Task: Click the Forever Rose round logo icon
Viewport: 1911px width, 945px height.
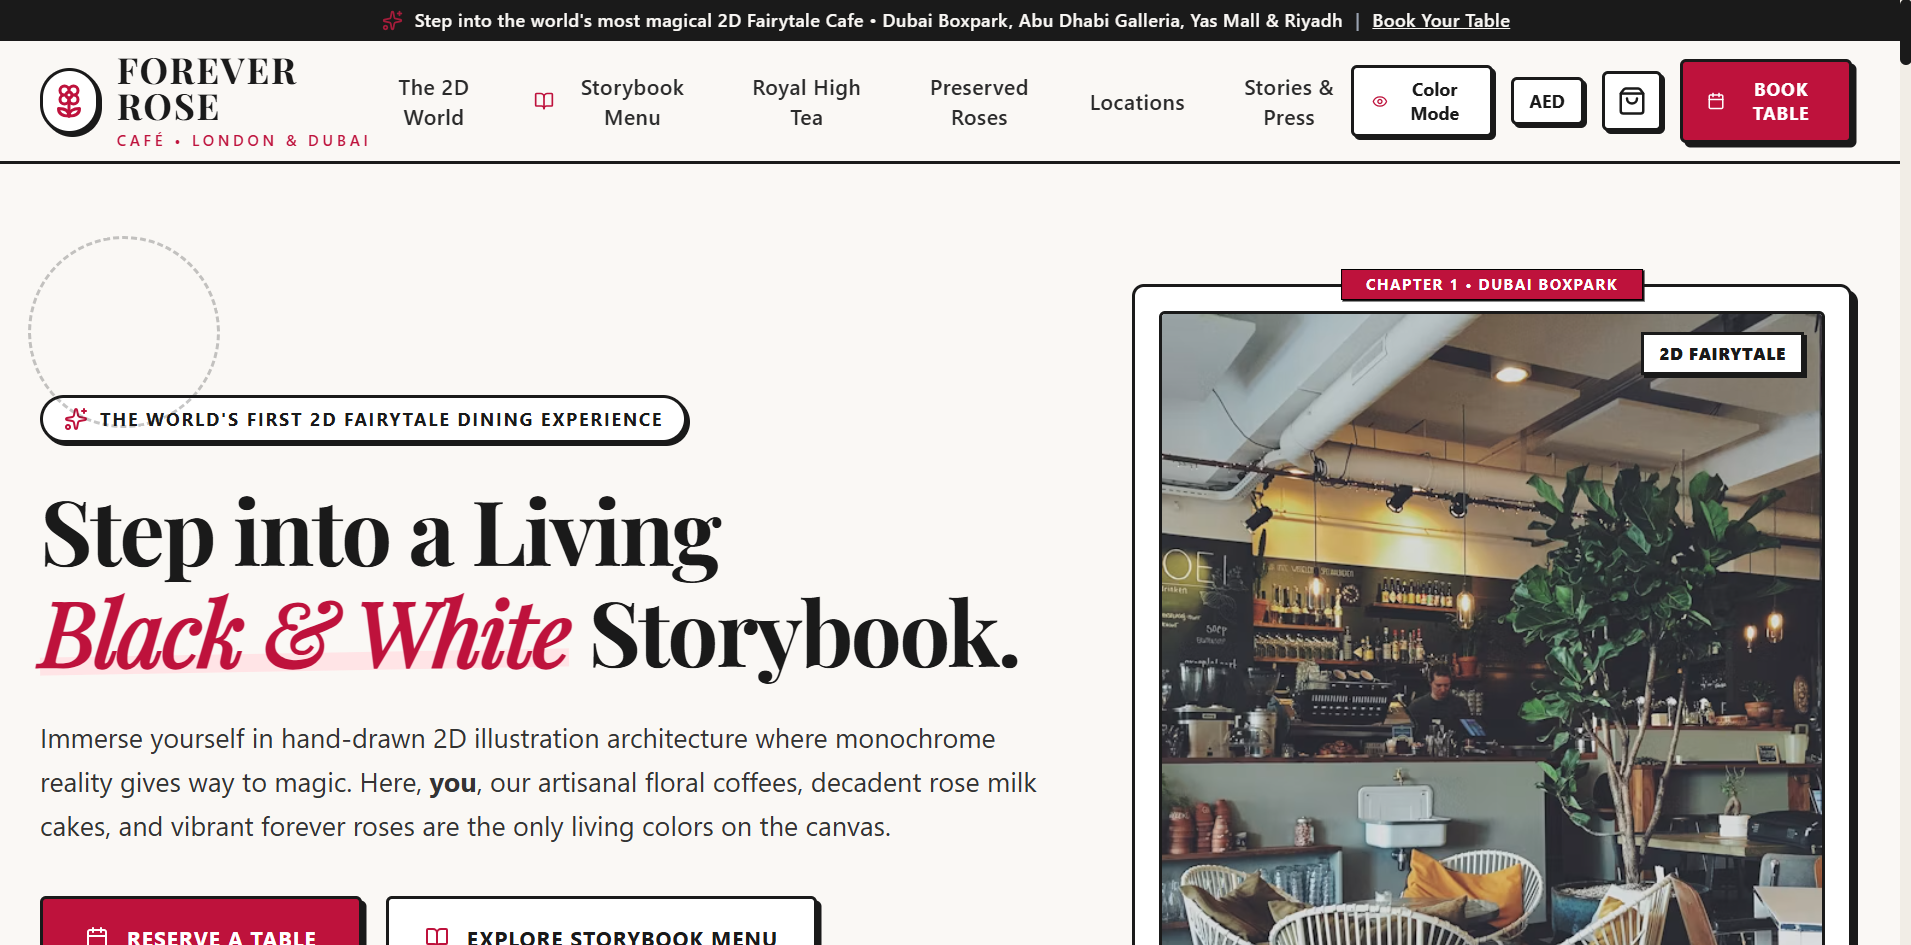Action: point(70,102)
